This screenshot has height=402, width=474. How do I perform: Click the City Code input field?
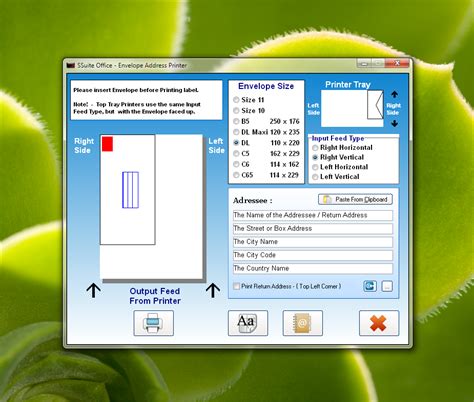313,255
